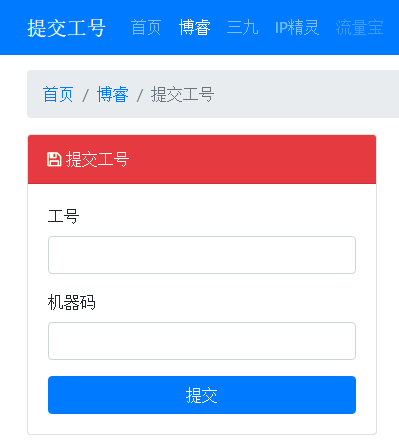The height and width of the screenshot is (441, 399).
Task: Click the 工号 field label
Action: 63,216
